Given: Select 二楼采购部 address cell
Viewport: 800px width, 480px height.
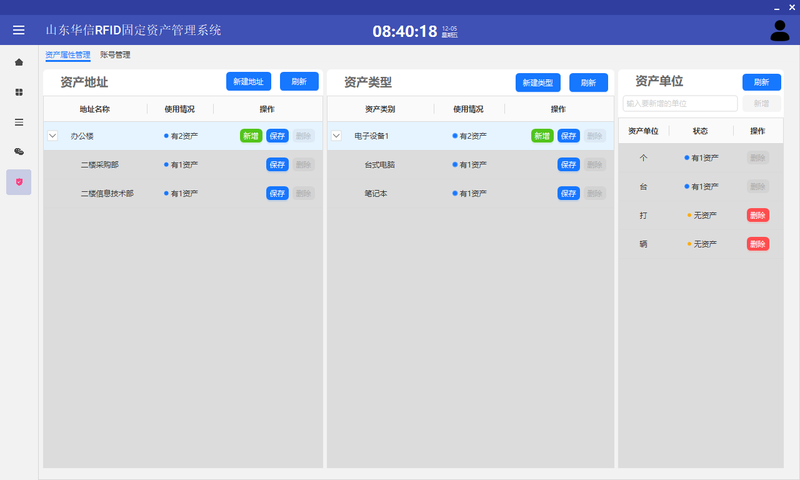Looking at the screenshot, I should tap(99, 165).
